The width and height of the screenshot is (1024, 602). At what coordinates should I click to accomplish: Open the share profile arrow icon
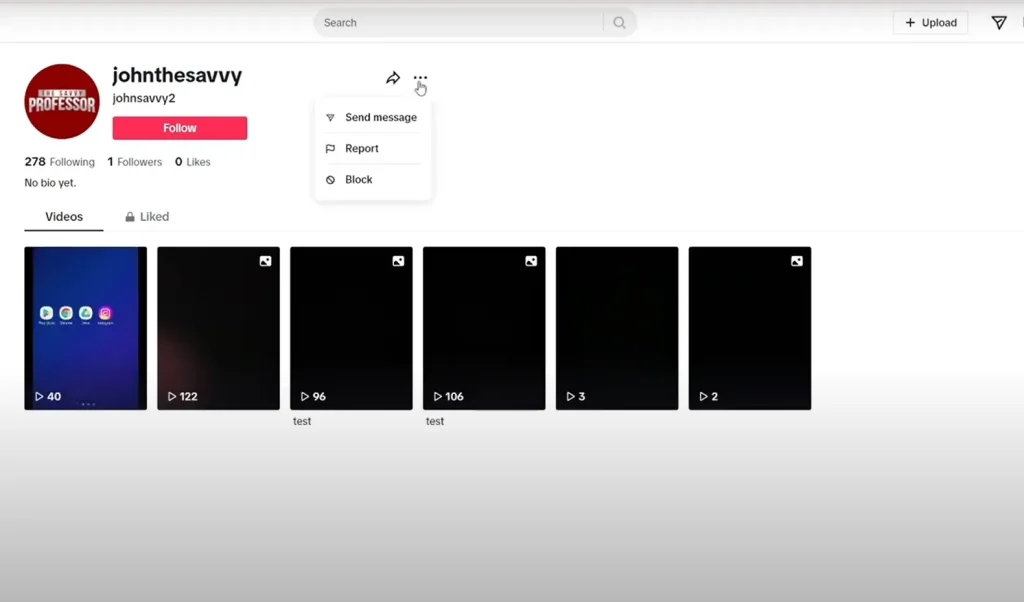pyautogui.click(x=392, y=77)
